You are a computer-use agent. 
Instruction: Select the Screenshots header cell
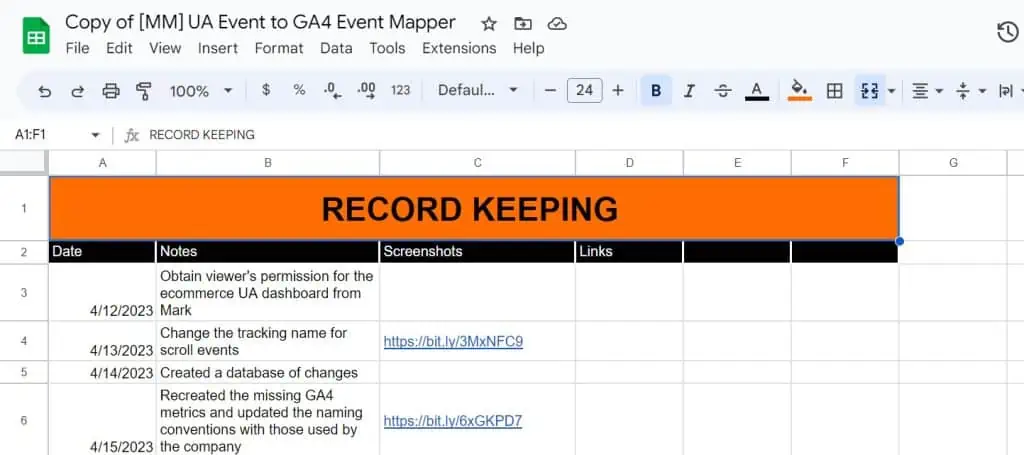click(477, 251)
